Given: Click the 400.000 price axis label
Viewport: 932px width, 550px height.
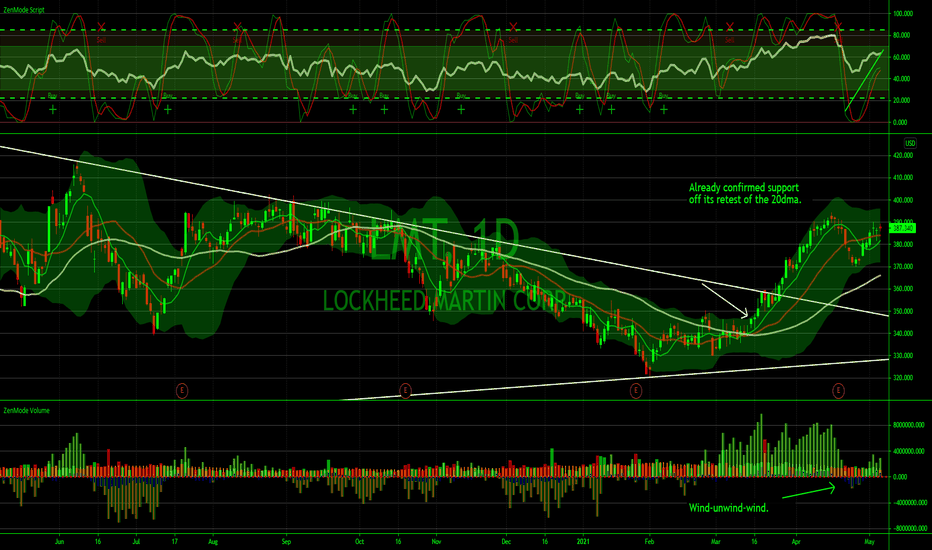Looking at the screenshot, I should (902, 200).
